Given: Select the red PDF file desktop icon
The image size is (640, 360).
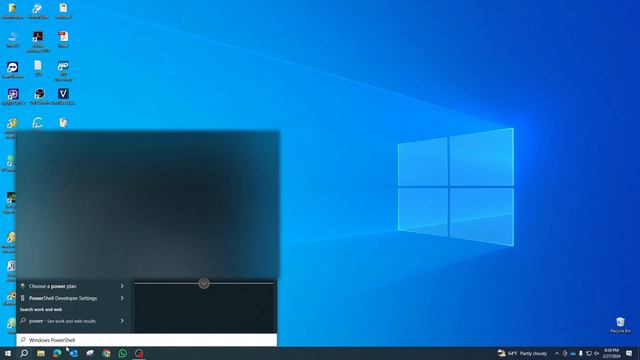Looking at the screenshot, I should (x=63, y=40).
